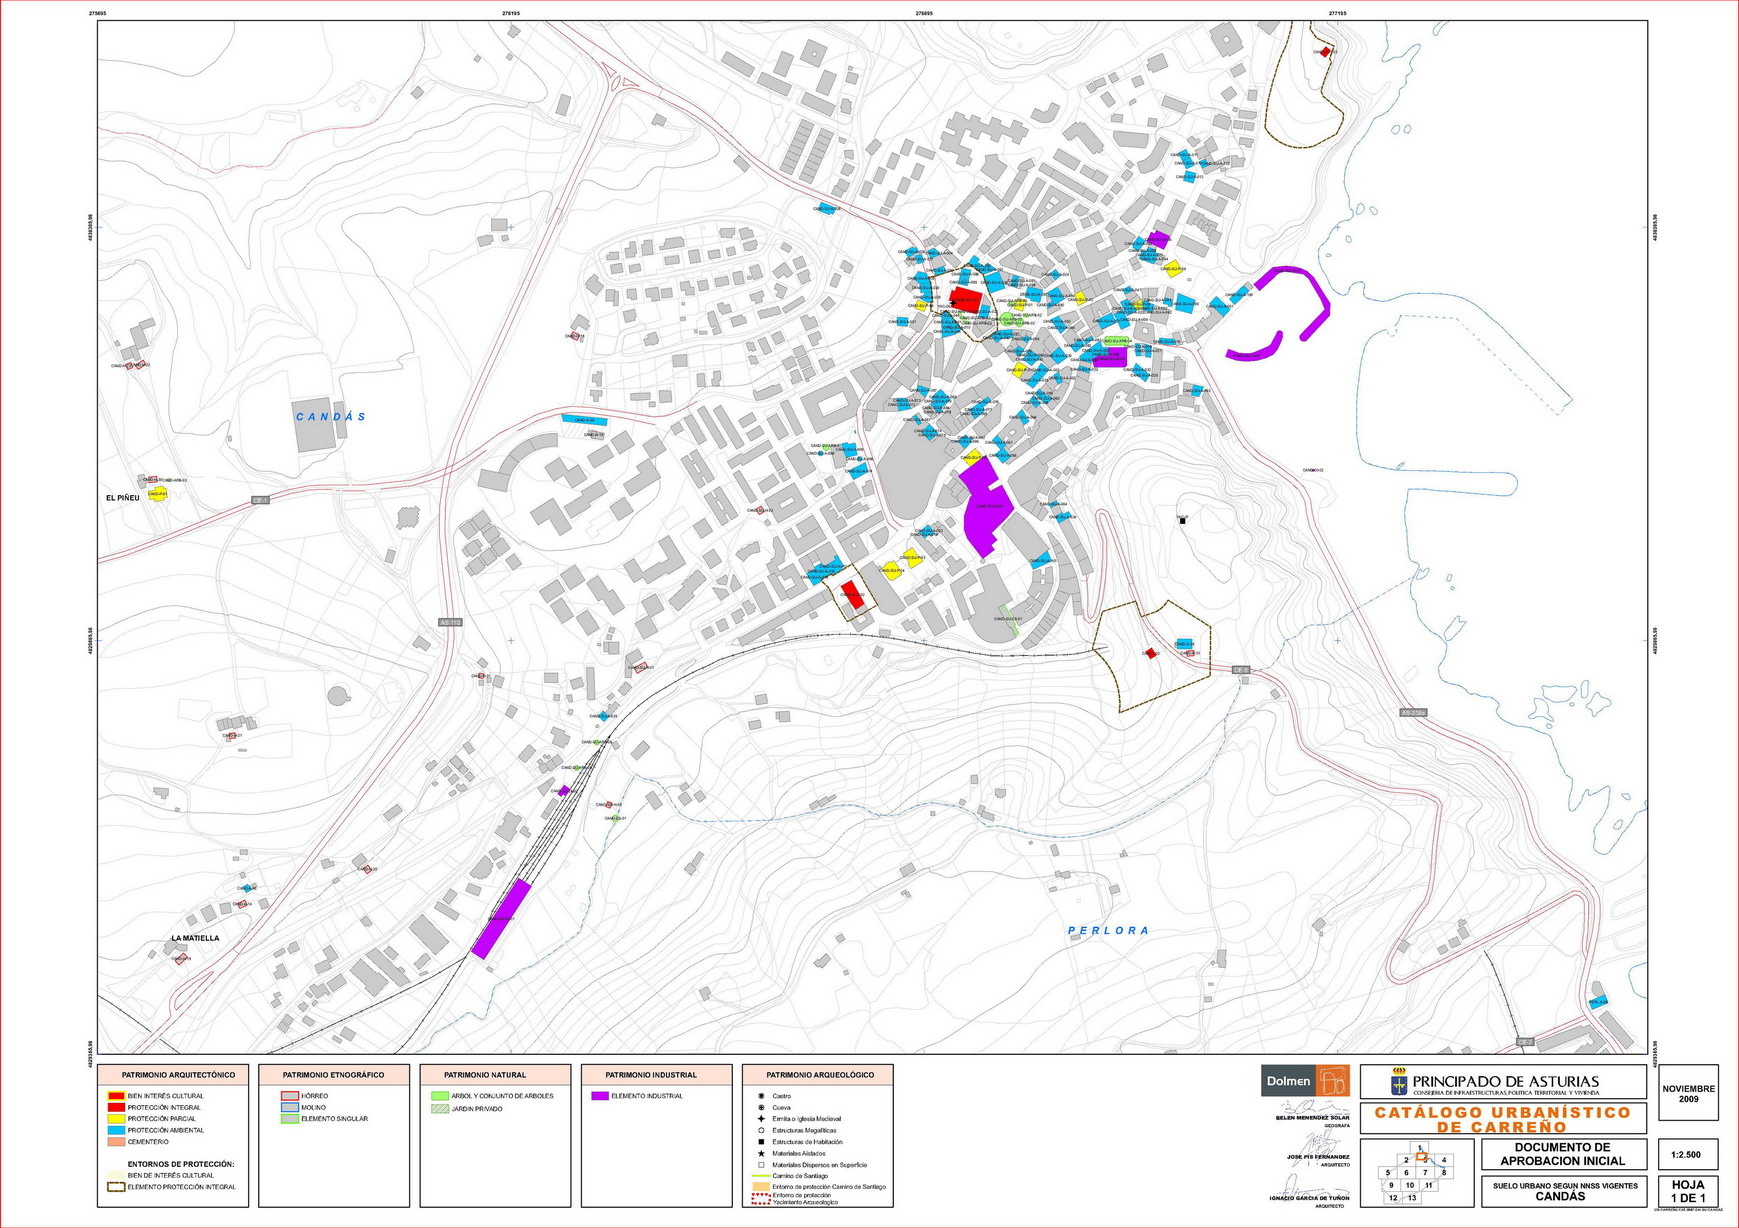Click the Principado de Asturias coat of arms
The width and height of the screenshot is (1739, 1228).
pos(1398,1082)
